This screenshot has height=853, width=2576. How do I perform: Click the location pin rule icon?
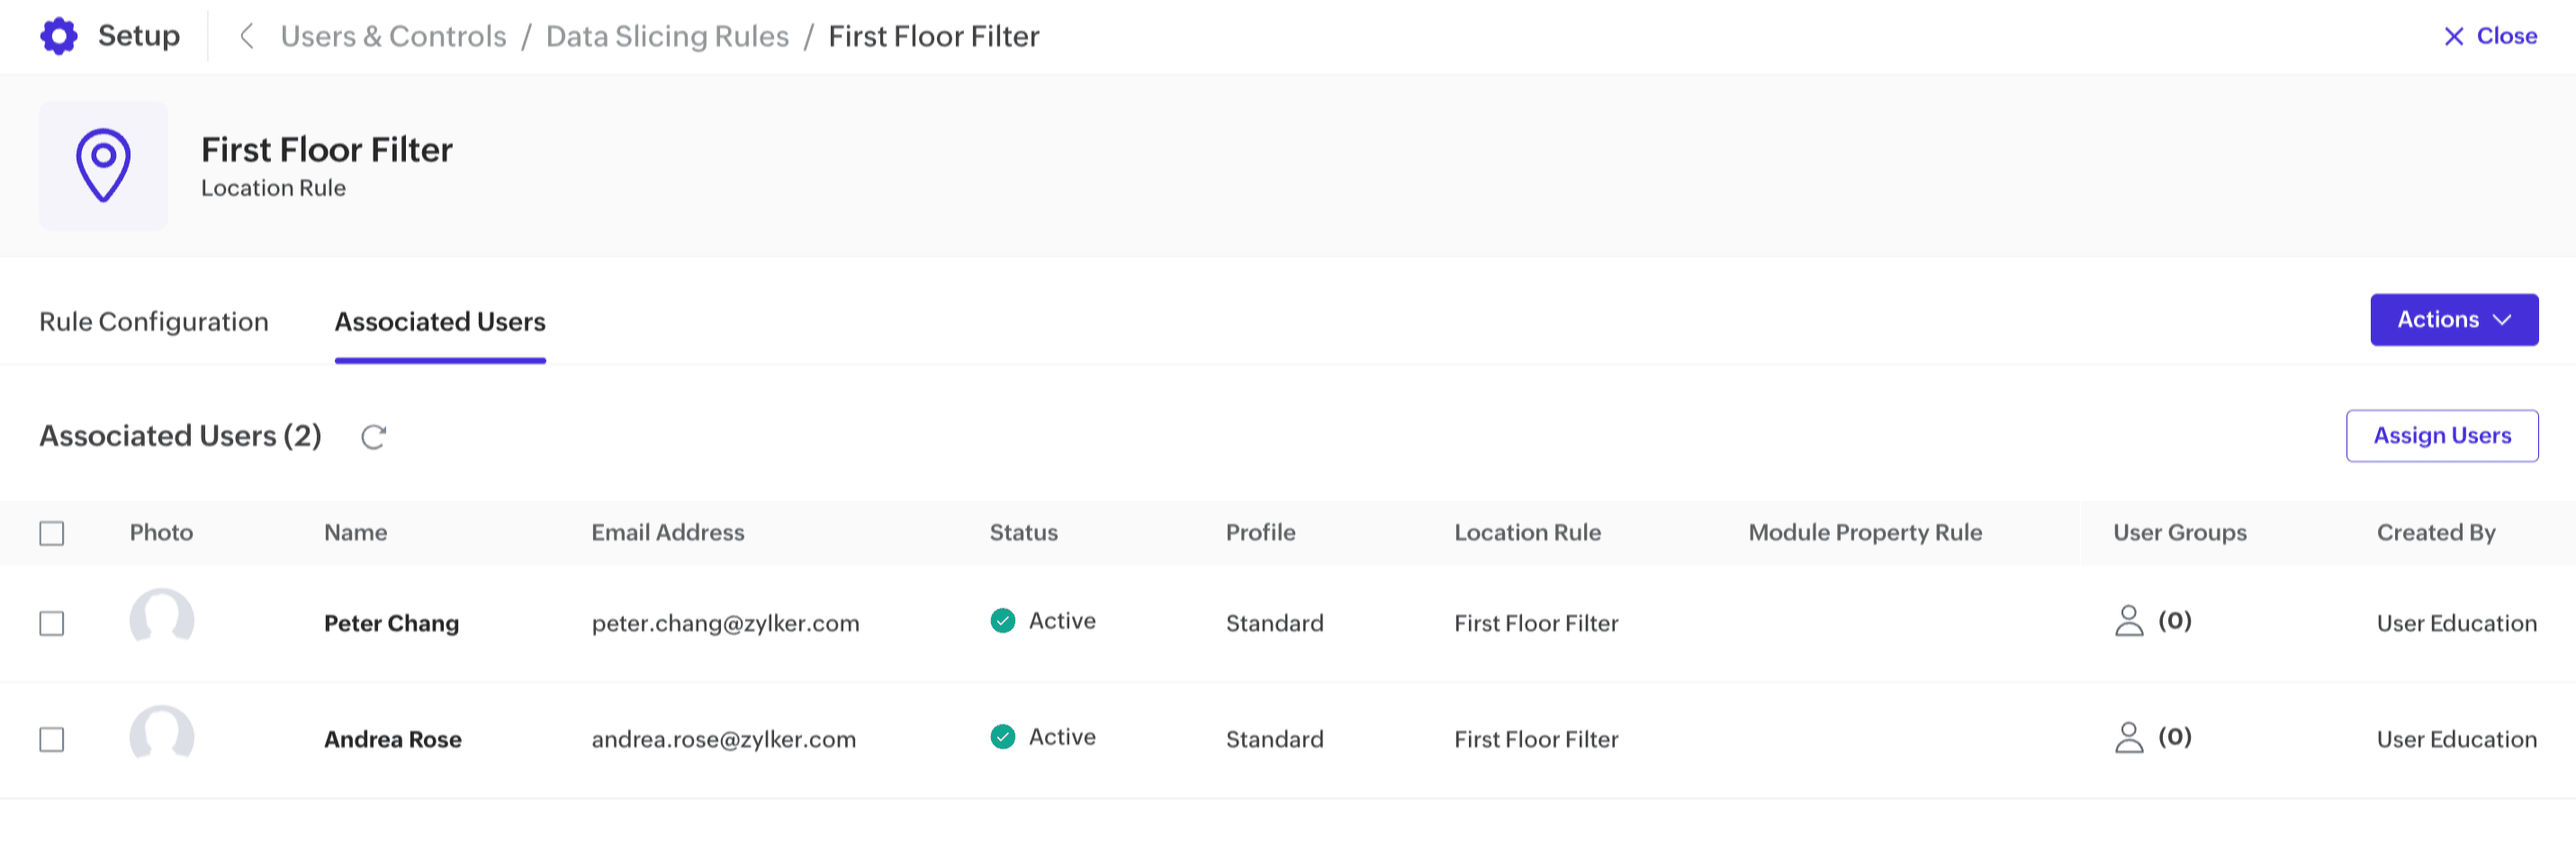coord(103,165)
